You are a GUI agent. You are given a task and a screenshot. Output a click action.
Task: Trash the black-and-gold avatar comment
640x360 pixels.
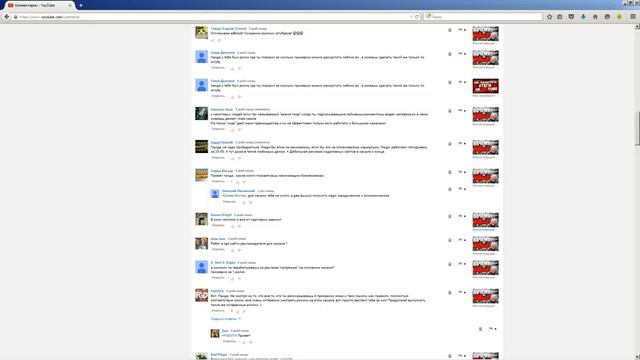450,144
